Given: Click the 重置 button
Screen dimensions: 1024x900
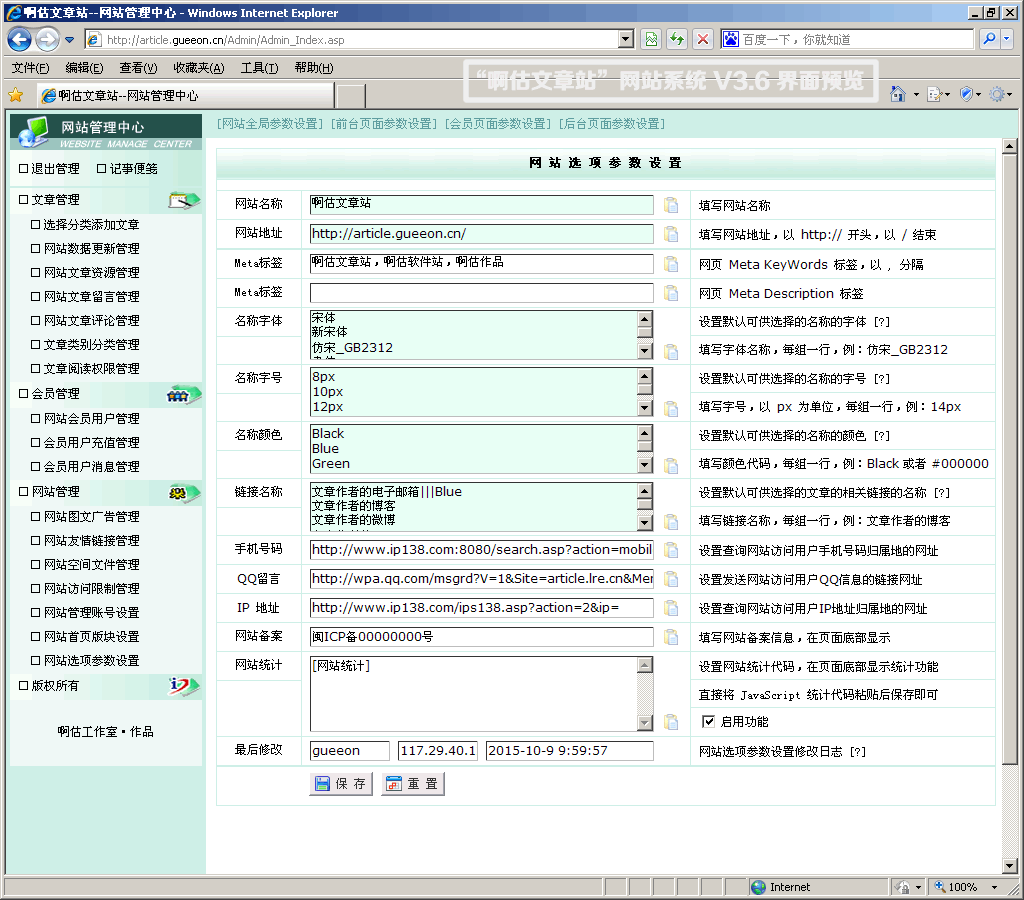Looking at the screenshot, I should [412, 784].
